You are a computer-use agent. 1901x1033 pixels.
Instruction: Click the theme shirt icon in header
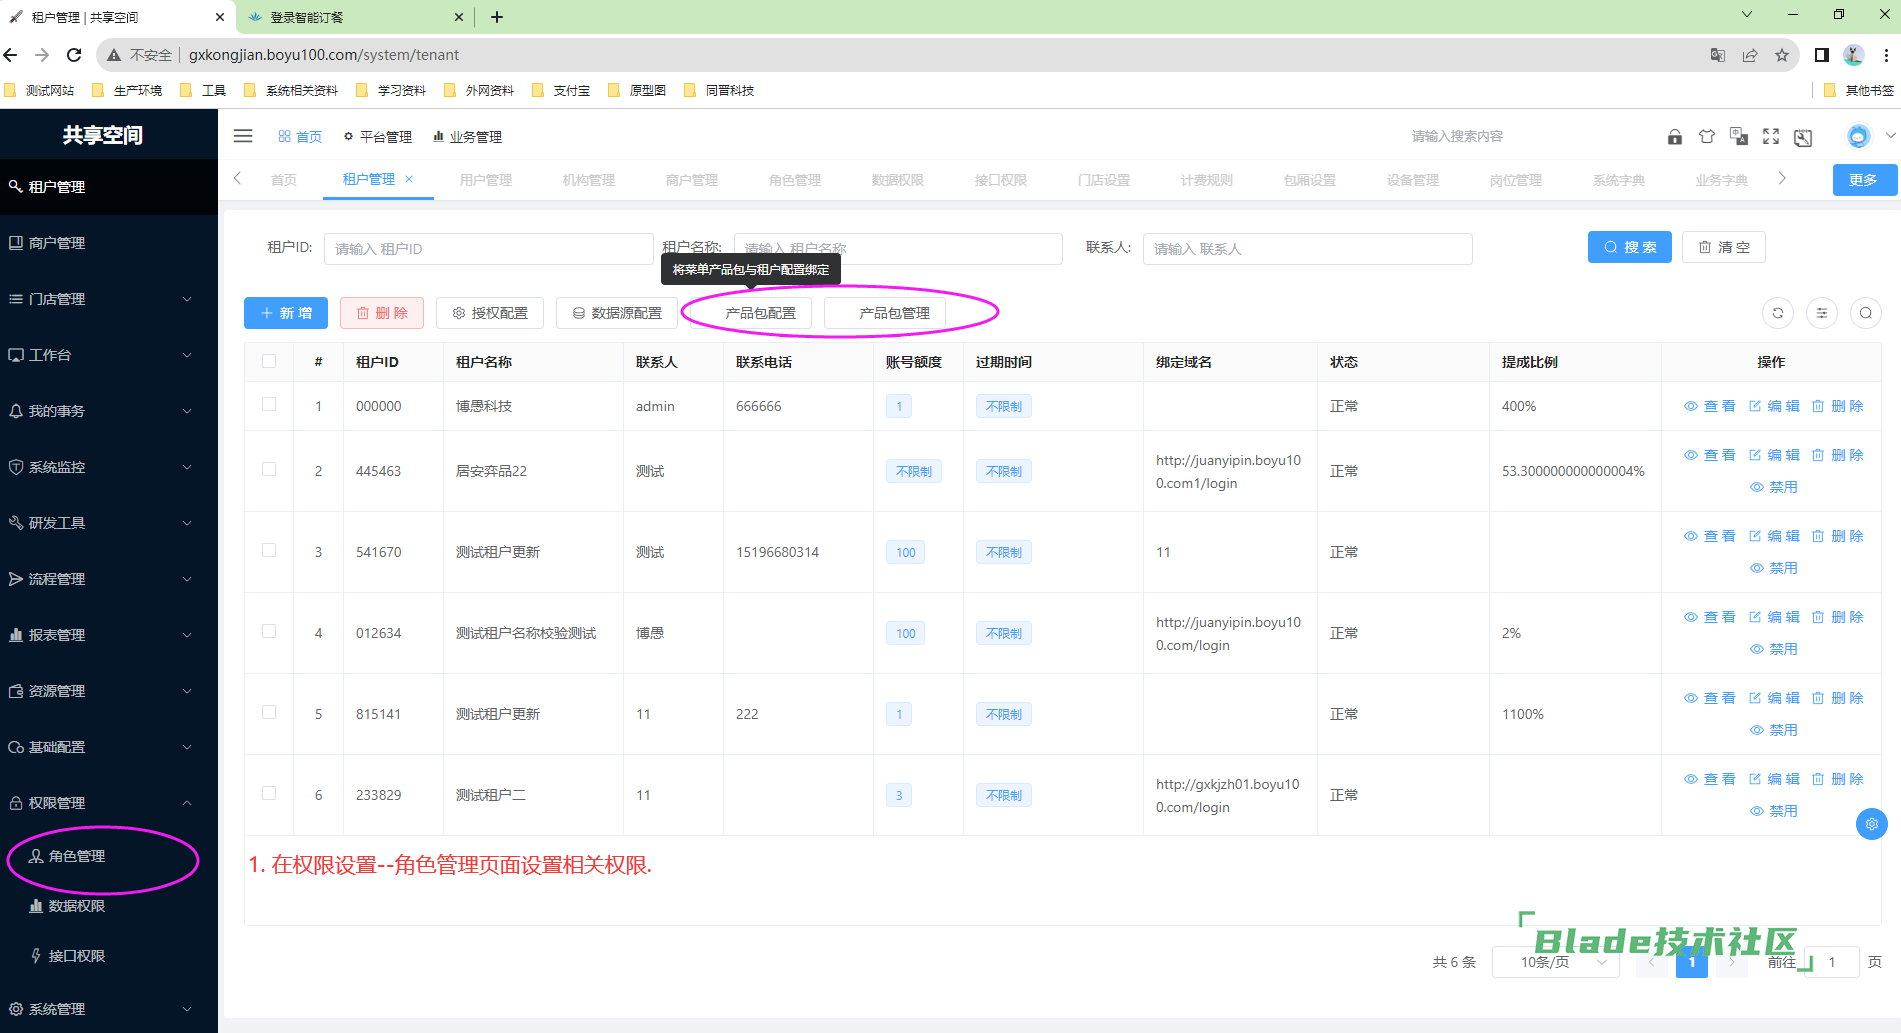1707,137
